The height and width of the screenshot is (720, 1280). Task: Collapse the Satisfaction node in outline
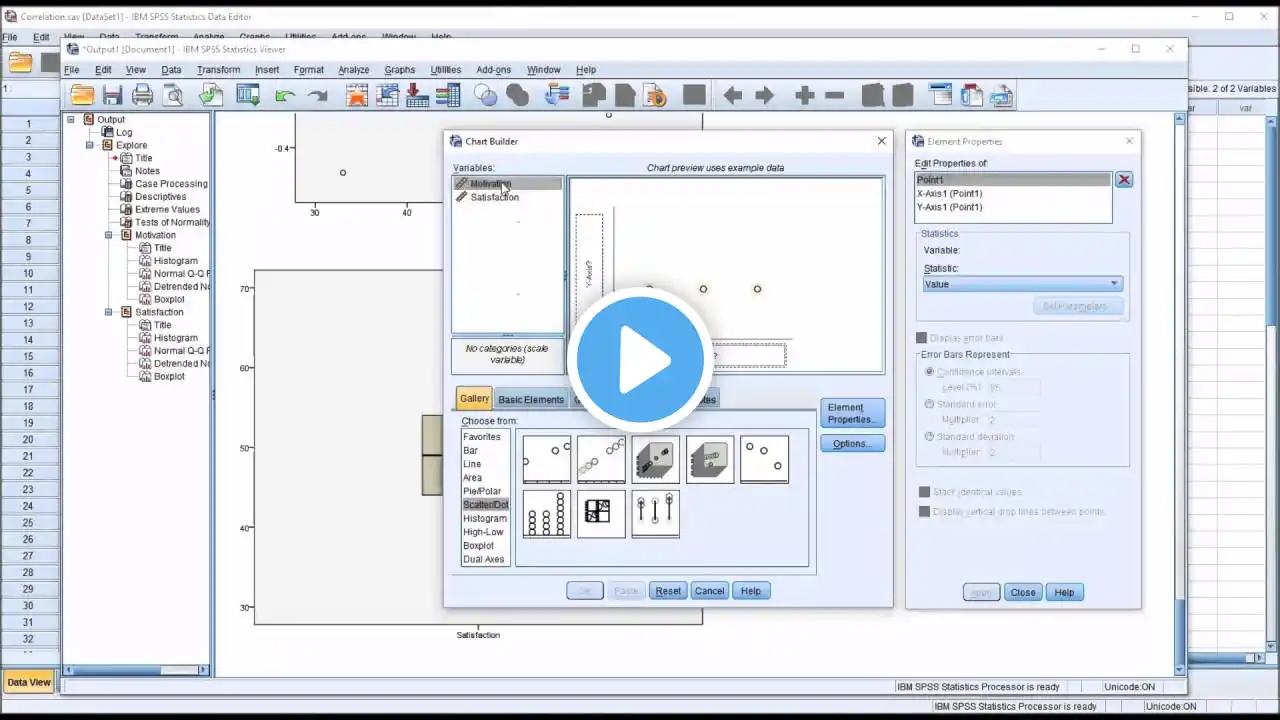109,312
